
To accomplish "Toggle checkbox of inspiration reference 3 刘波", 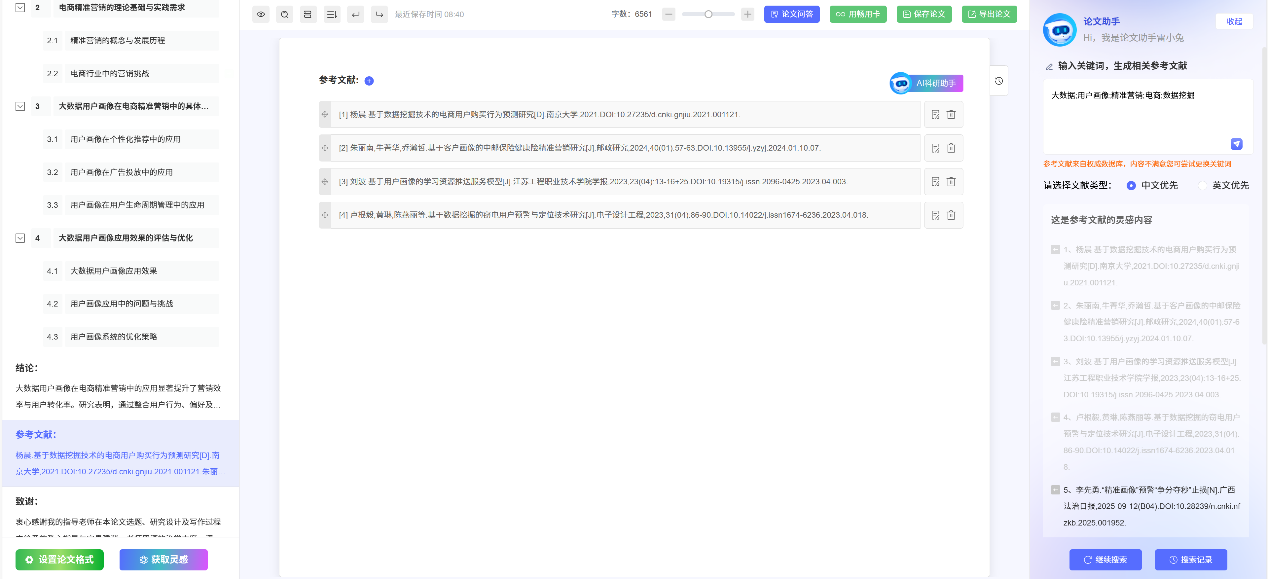I will 1055,361.
